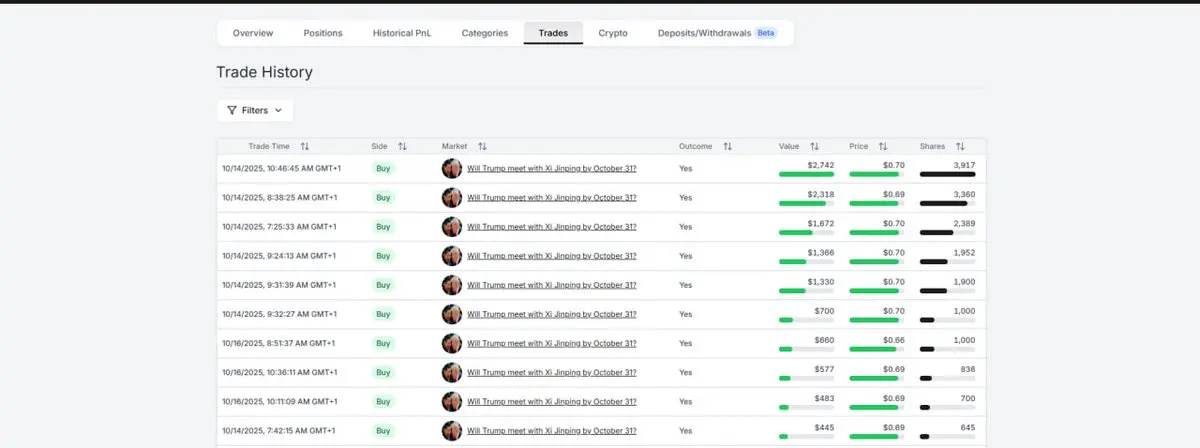Click the Buy badge in the 9:32:27 AM row

(x=383, y=314)
